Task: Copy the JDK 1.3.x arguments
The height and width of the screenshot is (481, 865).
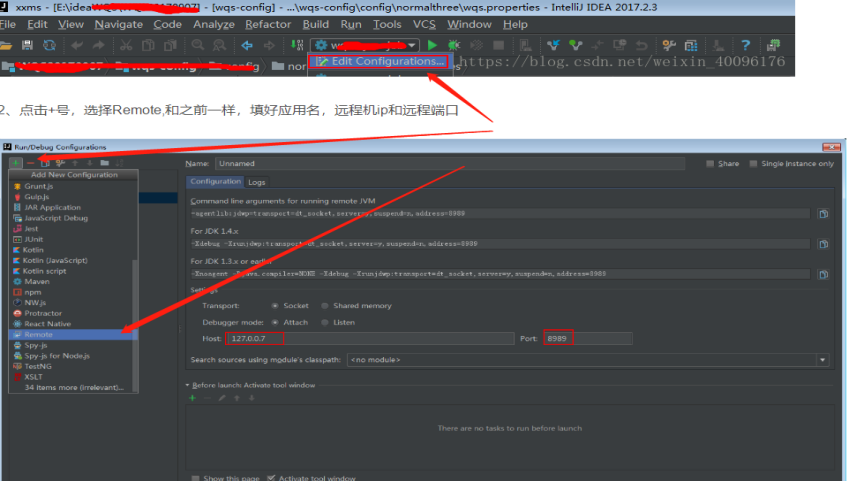Action: [823, 274]
